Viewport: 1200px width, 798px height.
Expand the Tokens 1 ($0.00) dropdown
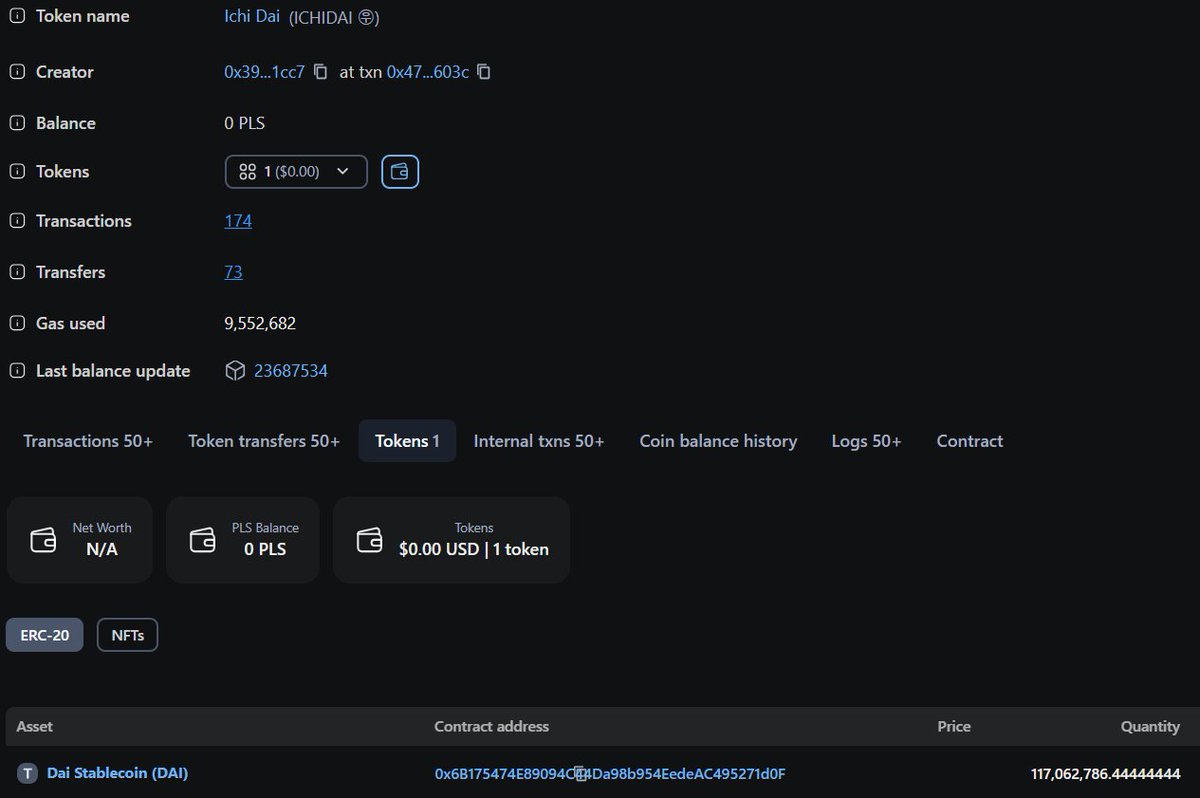[x=296, y=172]
